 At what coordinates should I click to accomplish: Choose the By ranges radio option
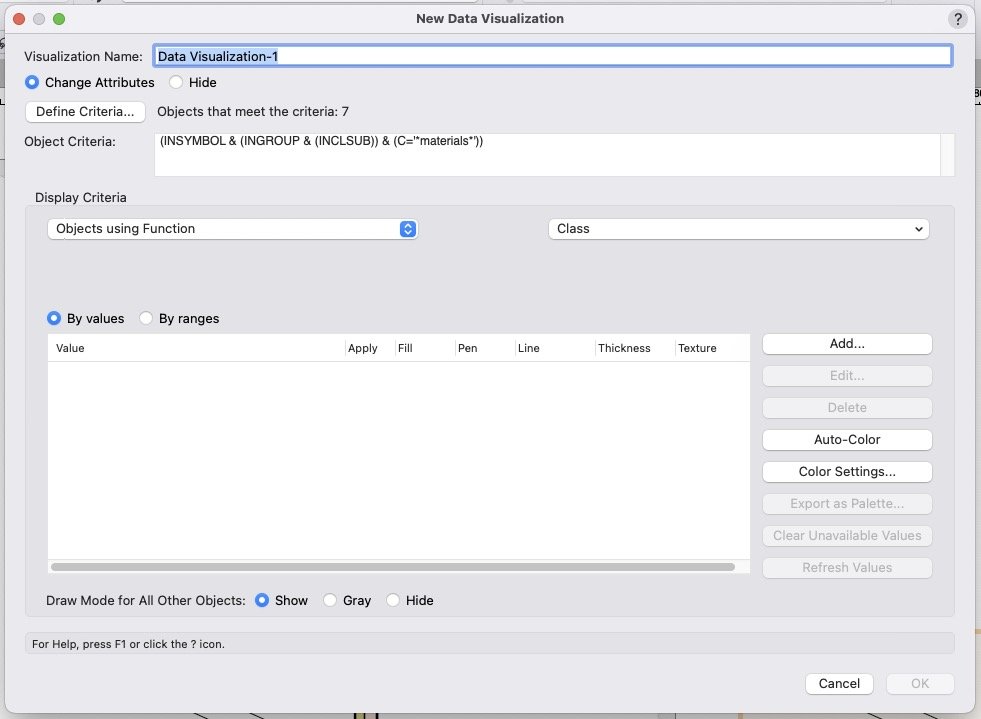click(x=147, y=318)
